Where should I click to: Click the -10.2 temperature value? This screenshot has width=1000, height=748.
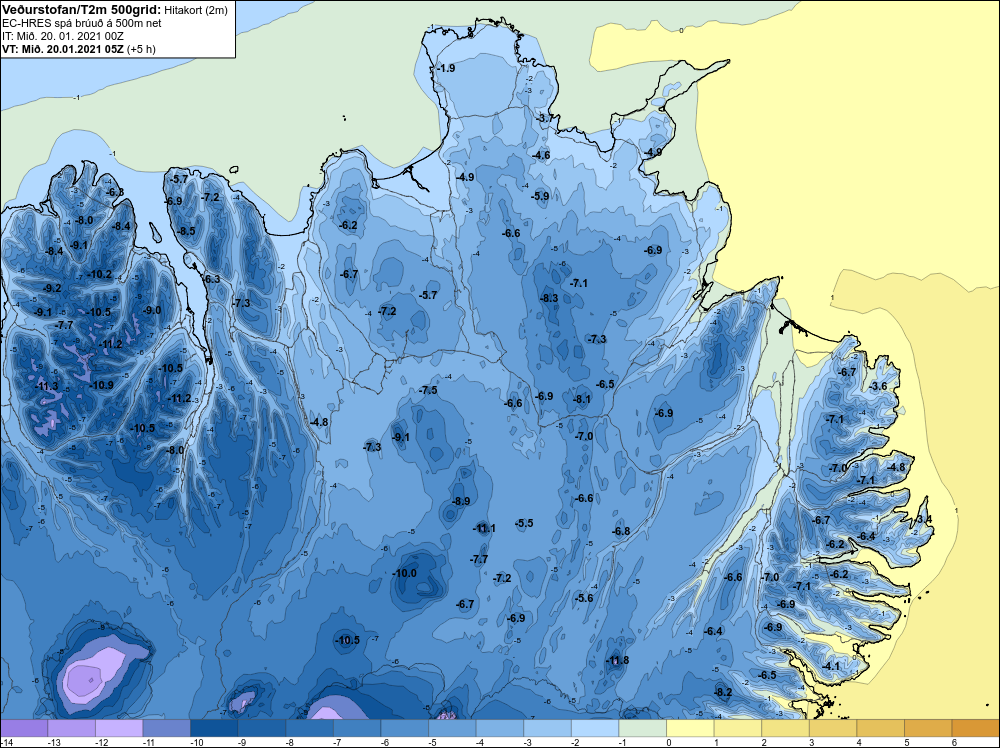tap(100, 275)
